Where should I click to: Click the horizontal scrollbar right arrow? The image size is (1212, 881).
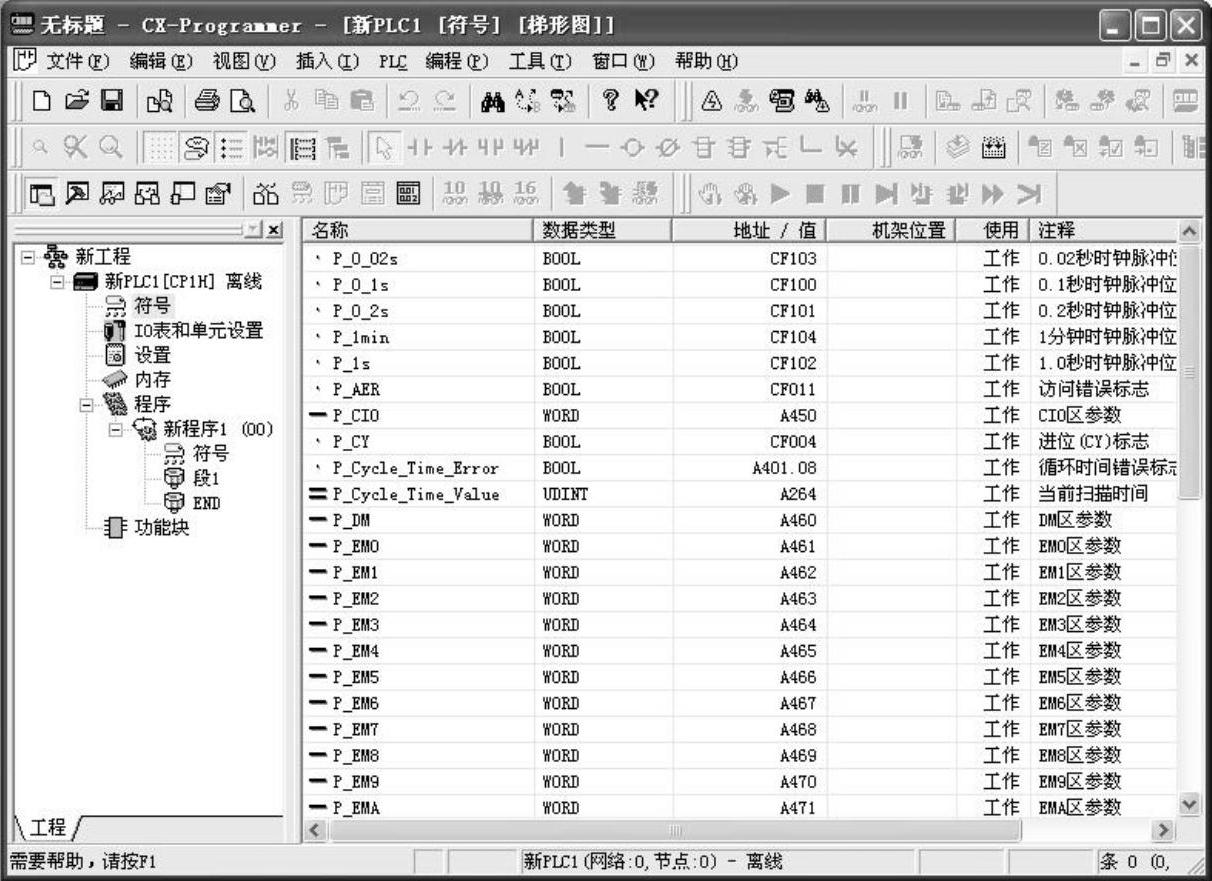1162,830
